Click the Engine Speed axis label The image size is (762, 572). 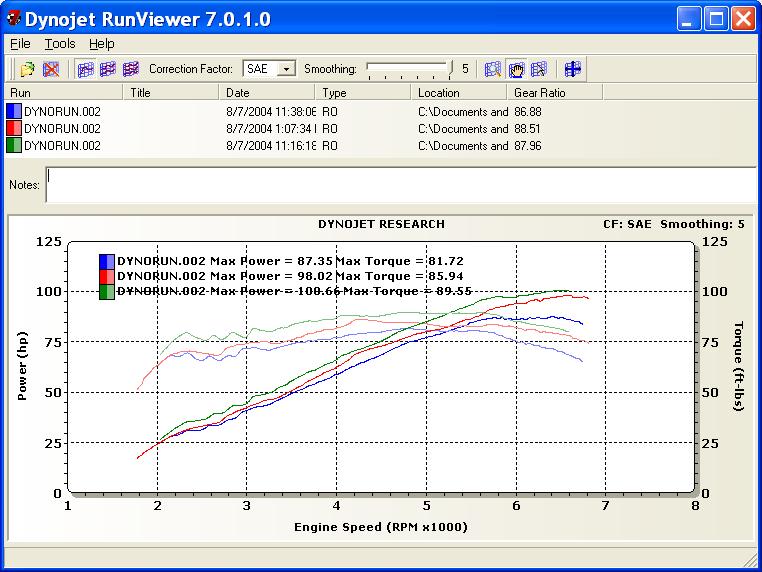click(381, 527)
